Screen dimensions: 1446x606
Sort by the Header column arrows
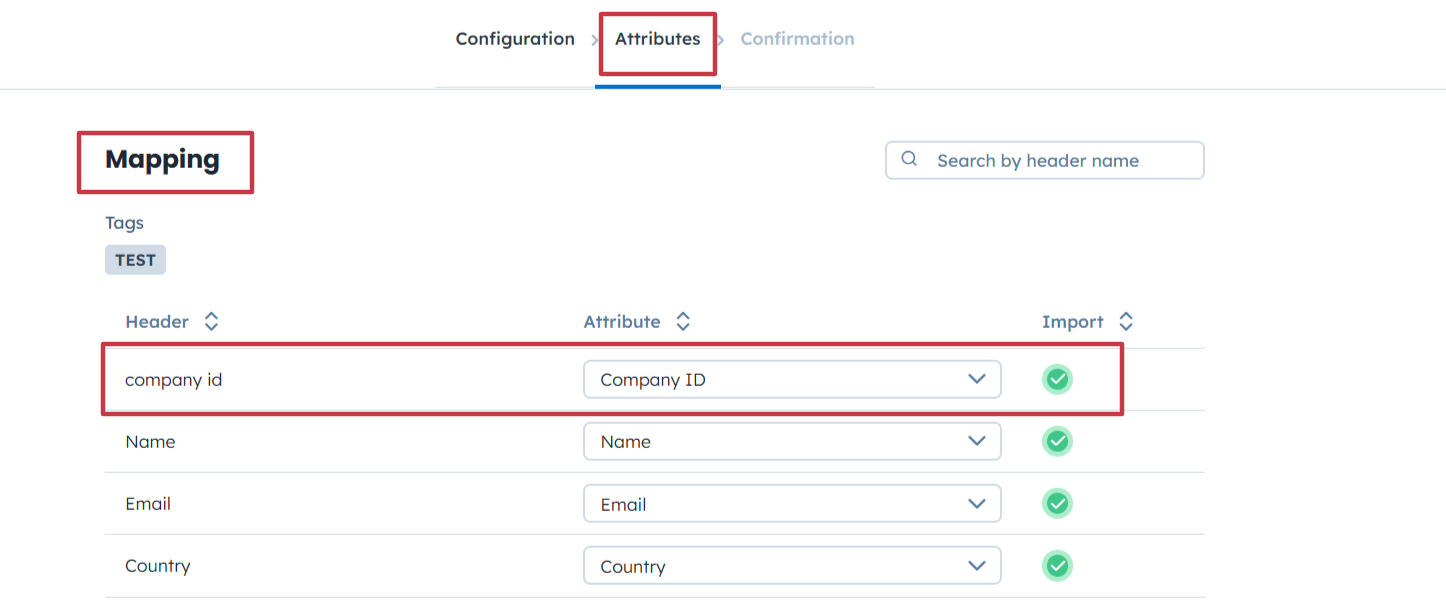pos(211,322)
